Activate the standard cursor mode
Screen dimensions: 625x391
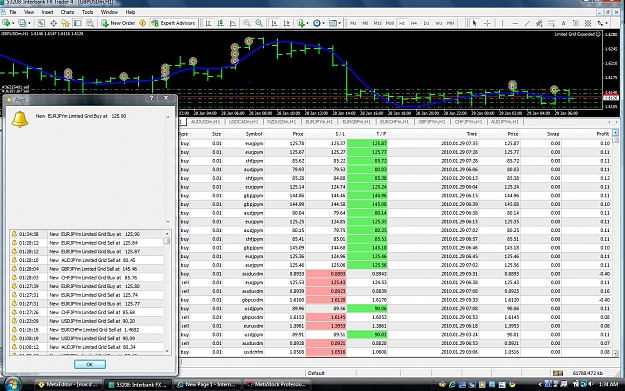(474, 23)
